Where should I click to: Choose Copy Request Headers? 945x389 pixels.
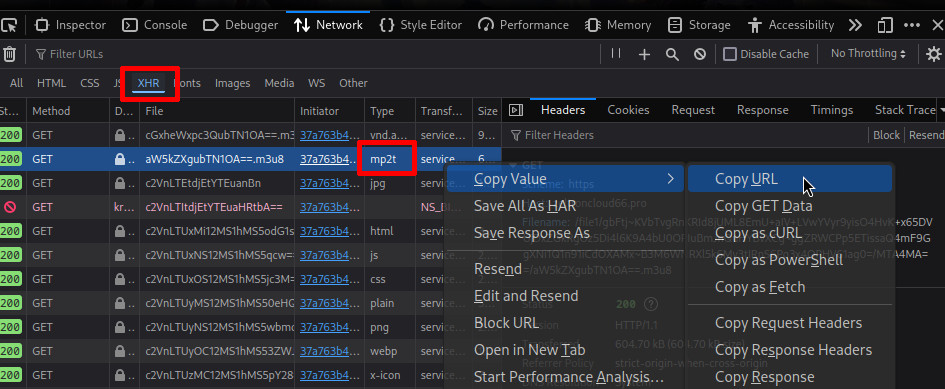[x=790, y=323]
